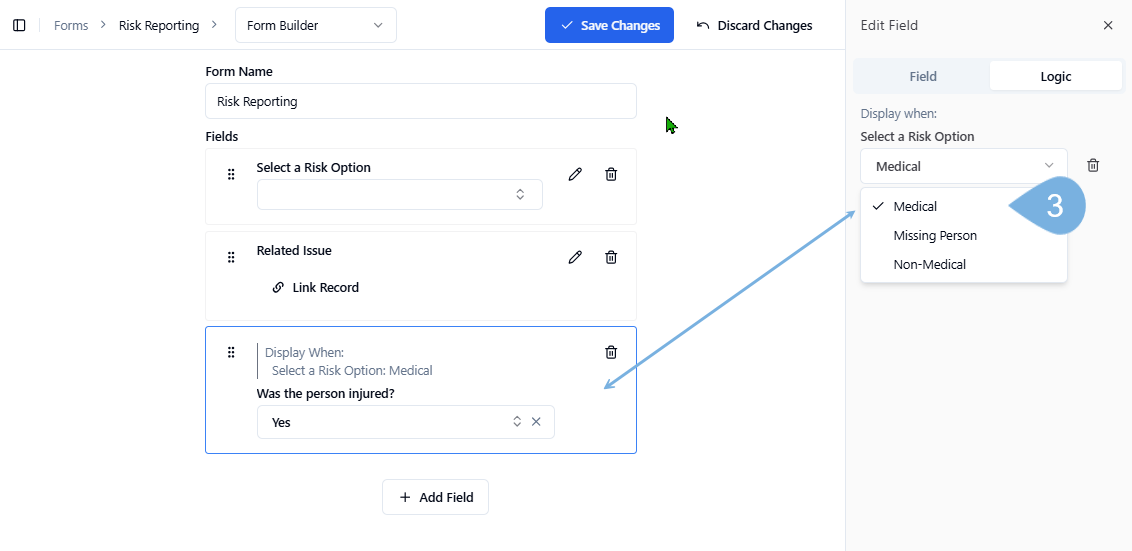Add a new field to form
The height and width of the screenshot is (551, 1132).
click(435, 497)
